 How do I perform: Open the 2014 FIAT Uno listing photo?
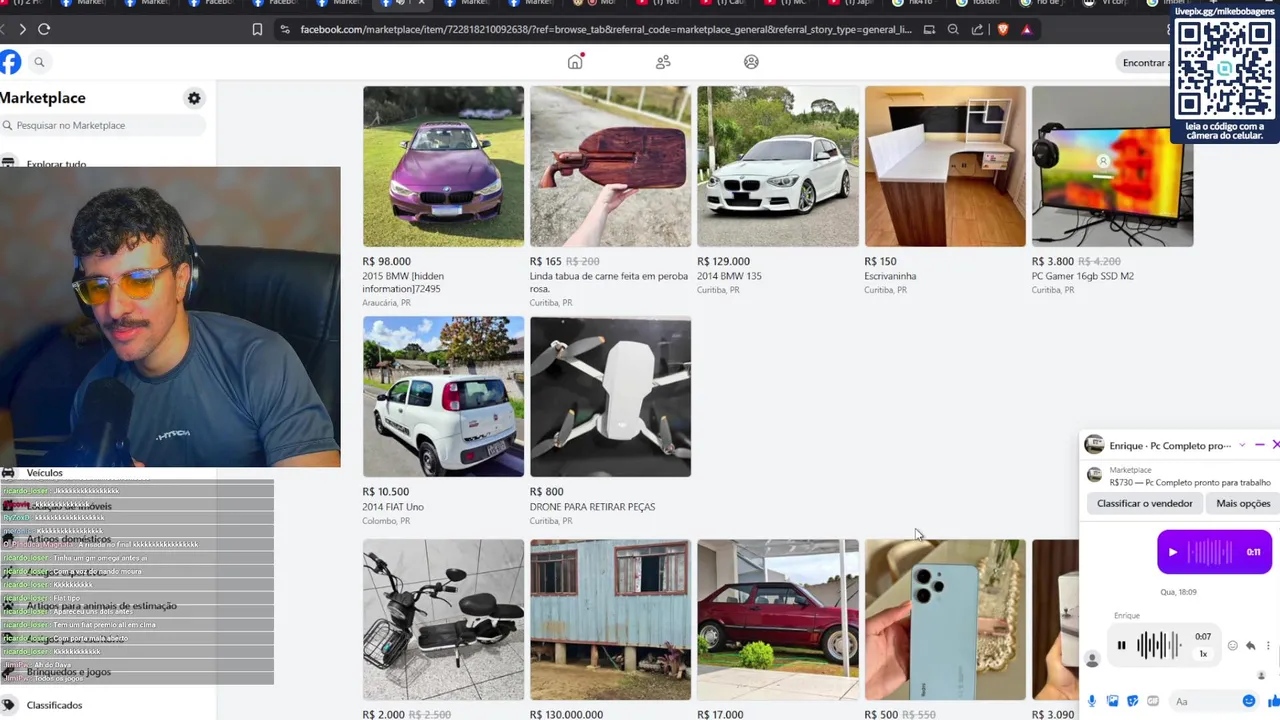point(443,397)
